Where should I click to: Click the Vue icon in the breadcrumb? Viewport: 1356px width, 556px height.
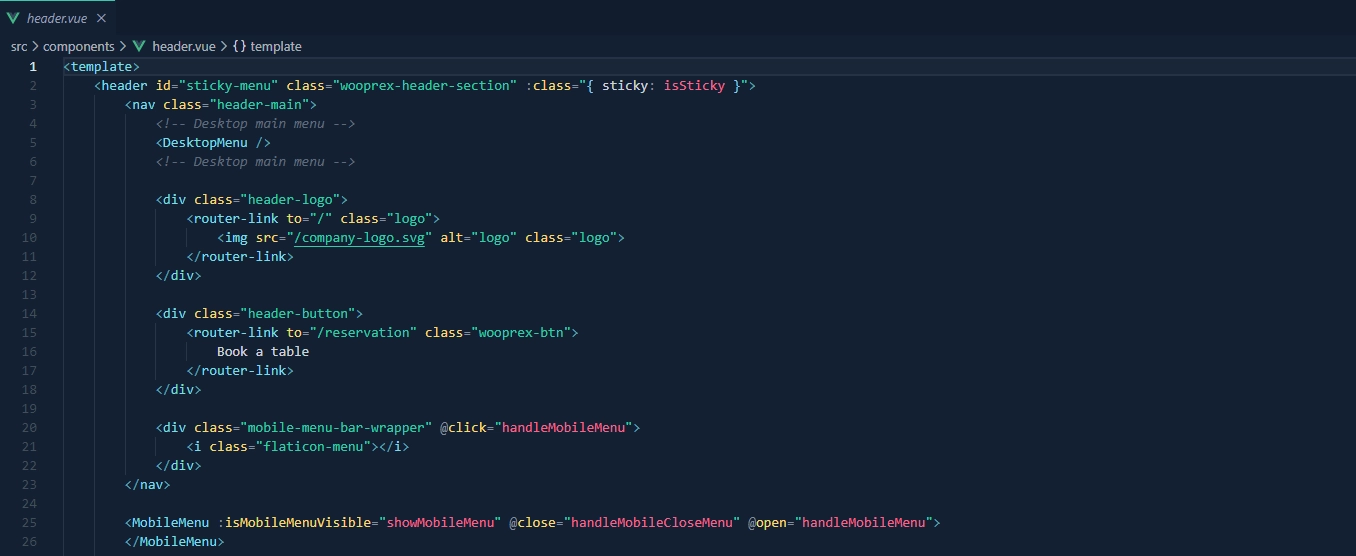pos(139,46)
